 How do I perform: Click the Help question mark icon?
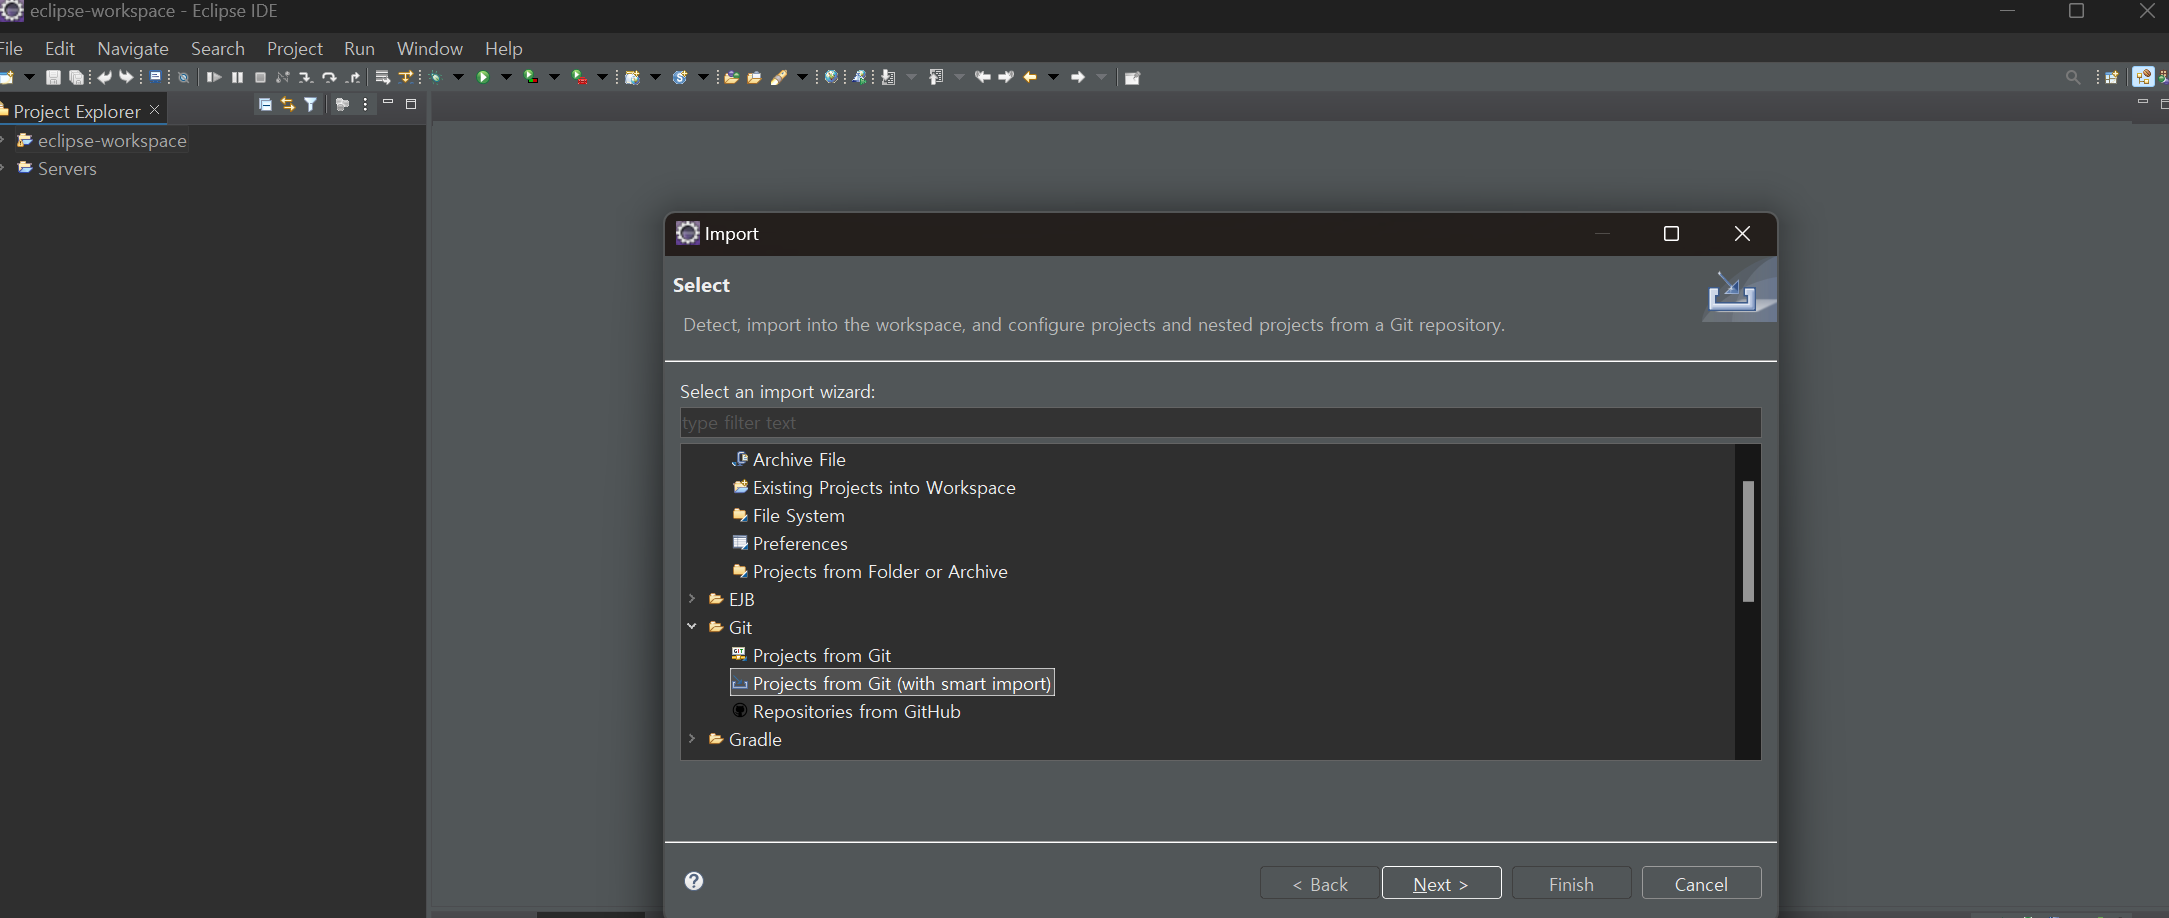pyautogui.click(x=694, y=881)
